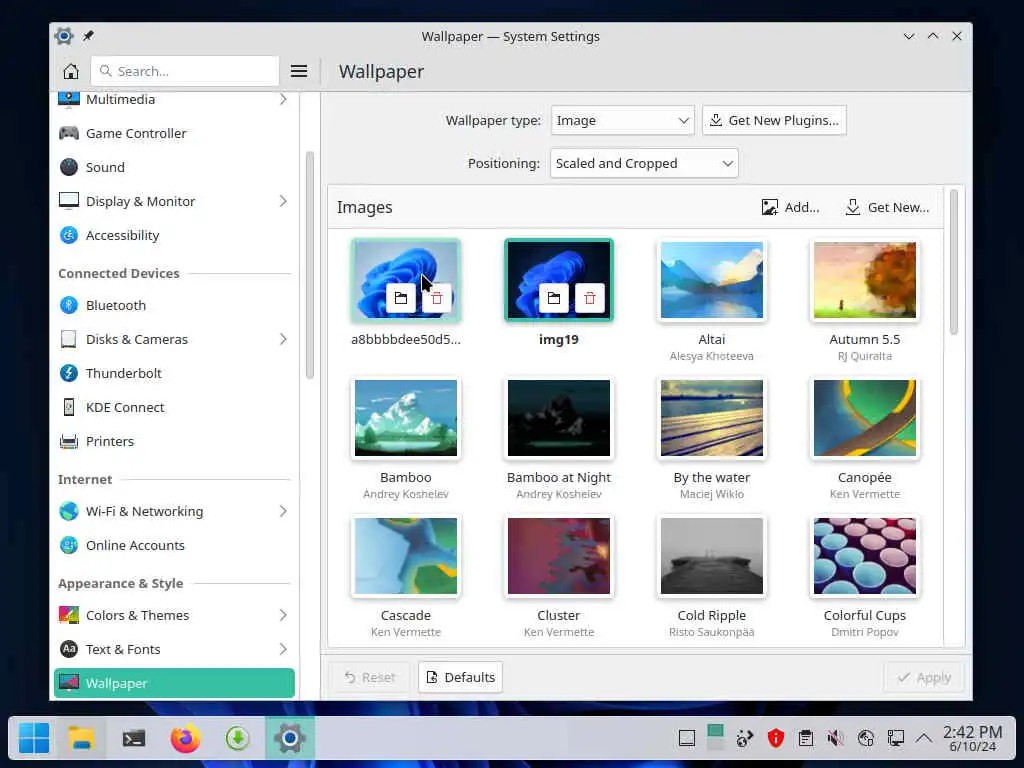Go to the System Settings home page
The width and height of the screenshot is (1024, 768).
(71, 71)
